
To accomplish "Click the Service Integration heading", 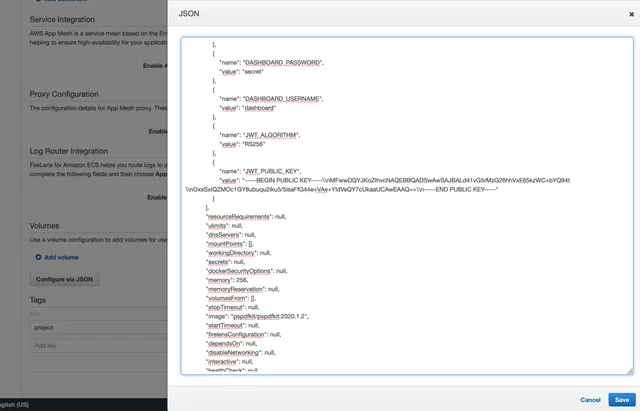I will (x=62, y=19).
